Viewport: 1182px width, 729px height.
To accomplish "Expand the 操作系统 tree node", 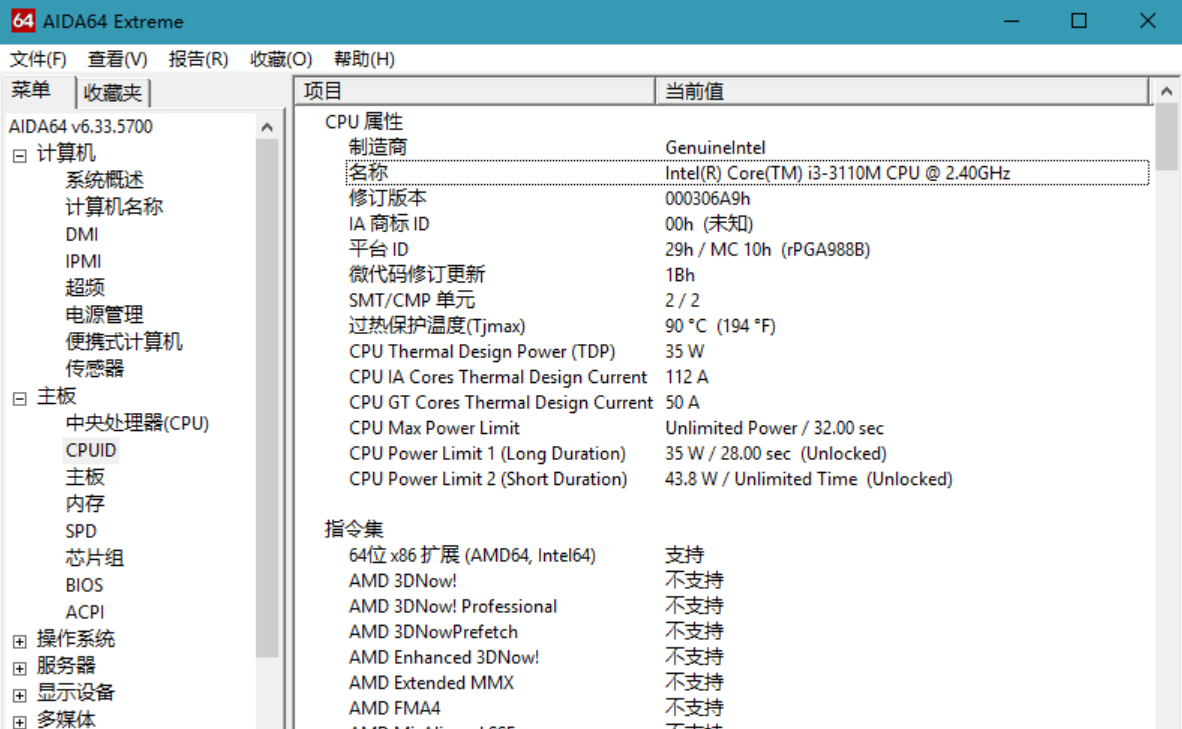I will pos(20,641).
